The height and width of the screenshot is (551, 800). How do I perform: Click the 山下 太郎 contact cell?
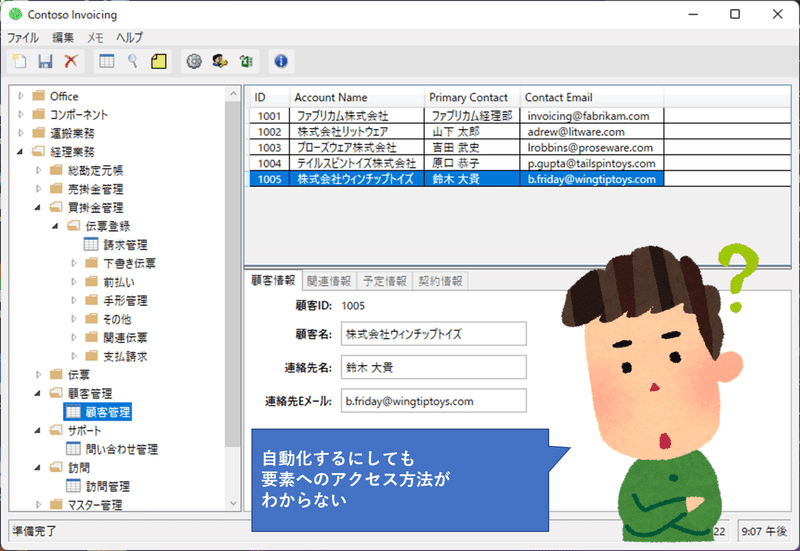472,132
